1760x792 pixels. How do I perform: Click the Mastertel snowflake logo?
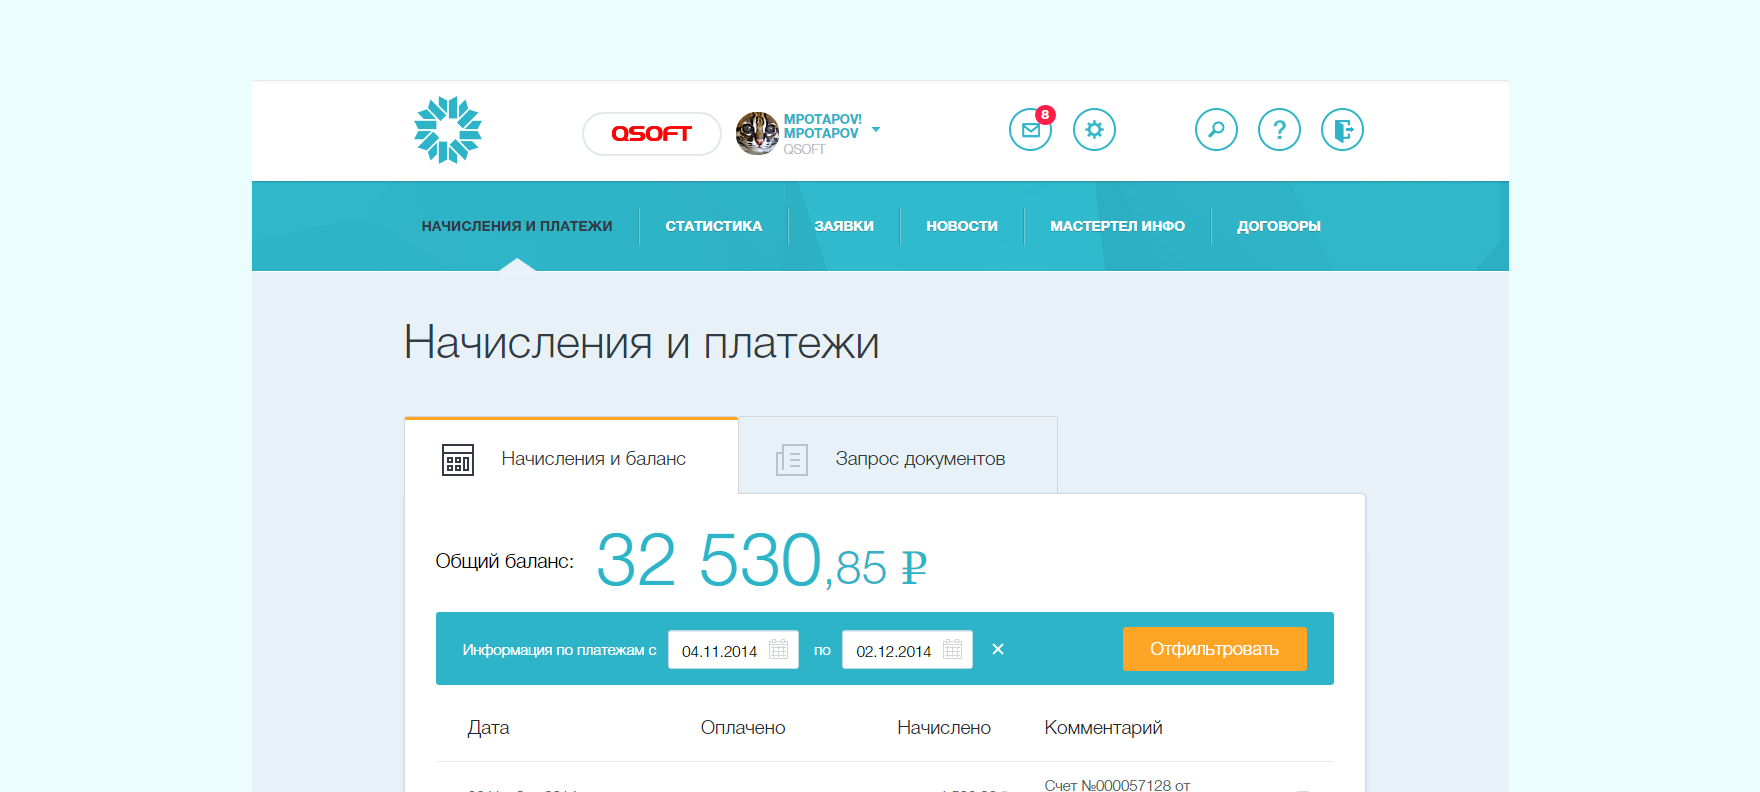[x=448, y=130]
